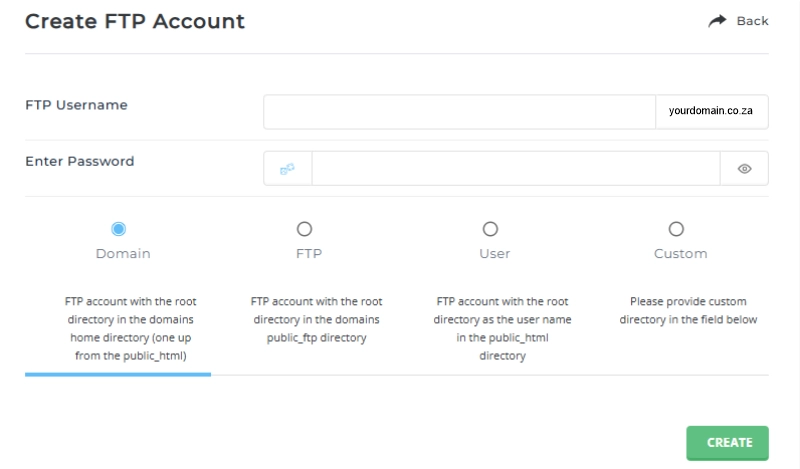The image size is (800, 469).
Task: Click the FTP Username input field
Action: pyautogui.click(x=460, y=112)
